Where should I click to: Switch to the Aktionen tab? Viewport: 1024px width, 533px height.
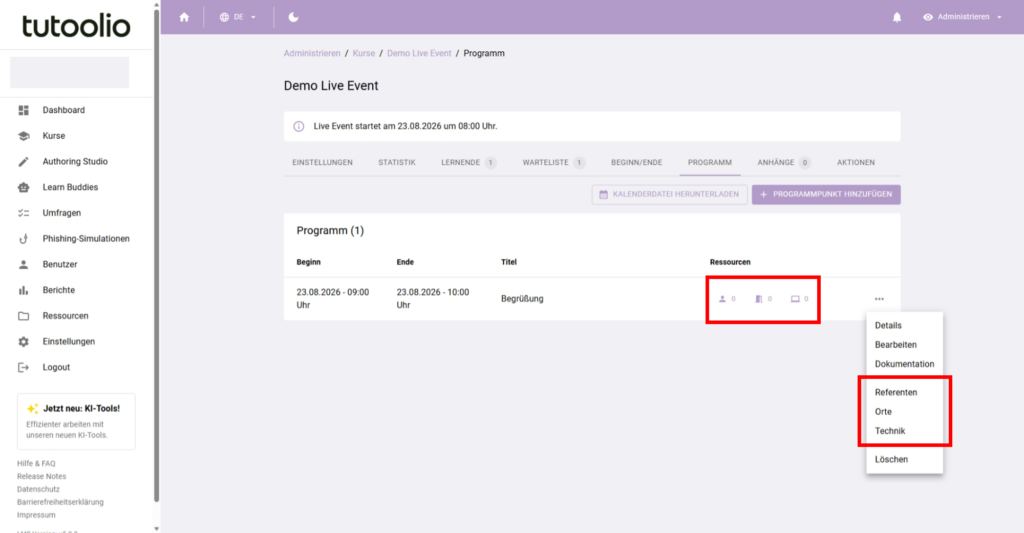(x=856, y=163)
